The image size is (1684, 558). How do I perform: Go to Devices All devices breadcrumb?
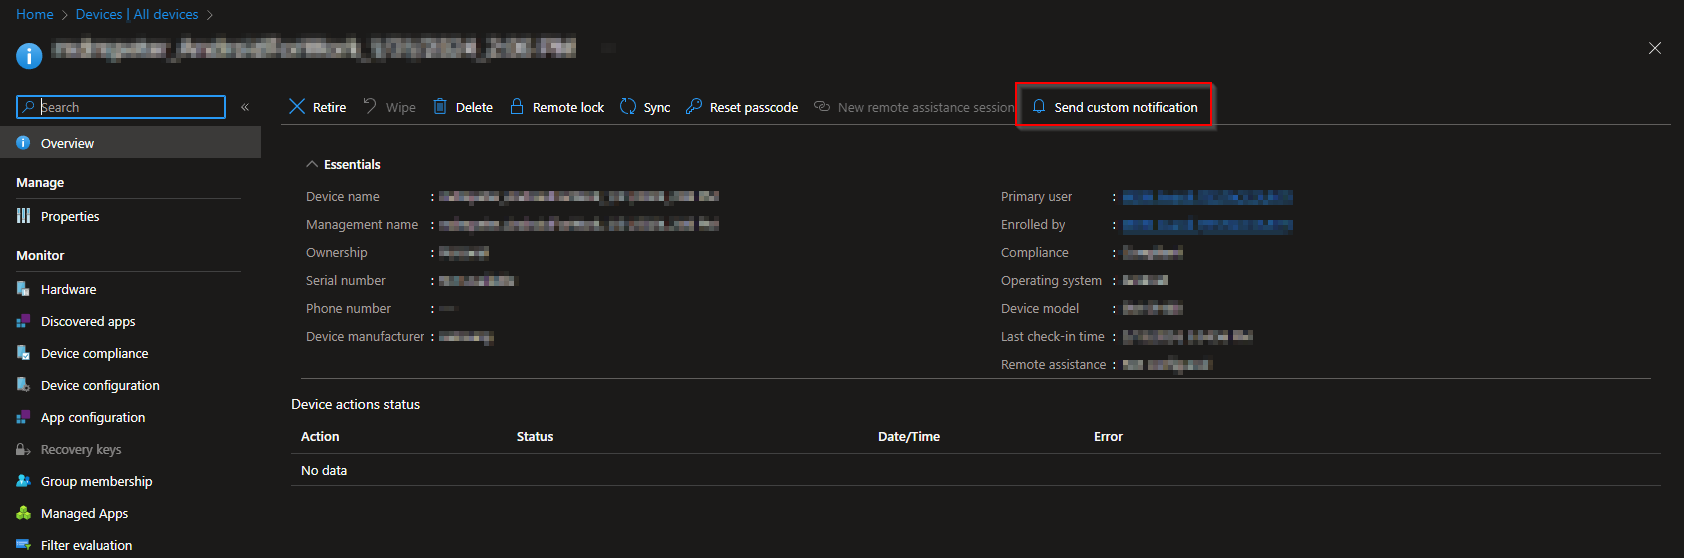click(137, 14)
